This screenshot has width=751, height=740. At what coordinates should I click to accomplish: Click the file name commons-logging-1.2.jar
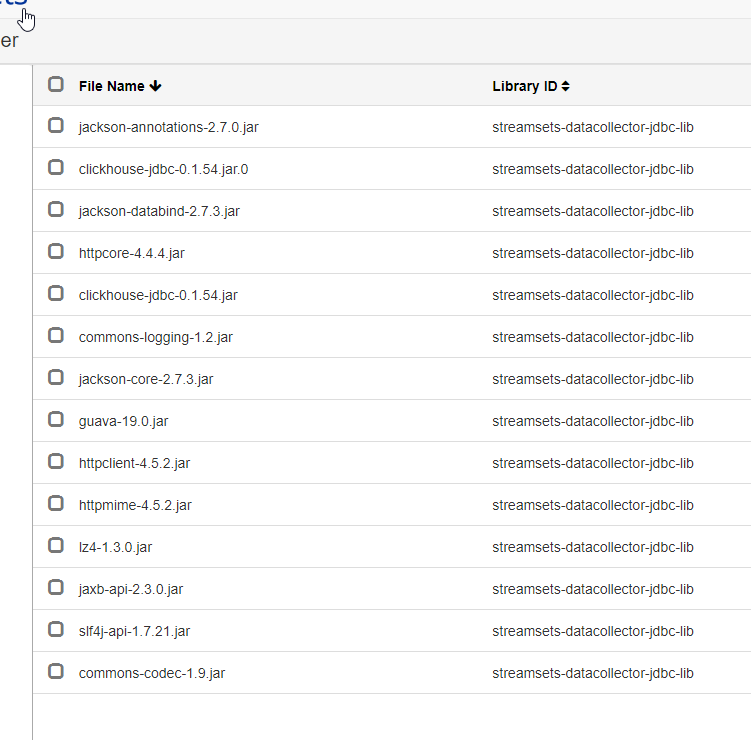(x=156, y=338)
